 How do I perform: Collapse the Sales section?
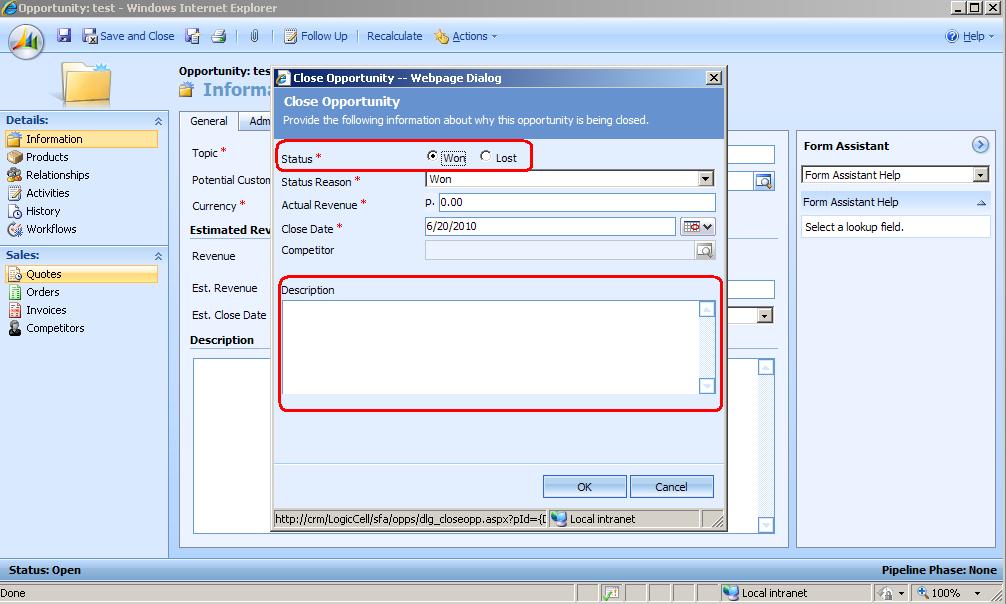click(x=158, y=255)
